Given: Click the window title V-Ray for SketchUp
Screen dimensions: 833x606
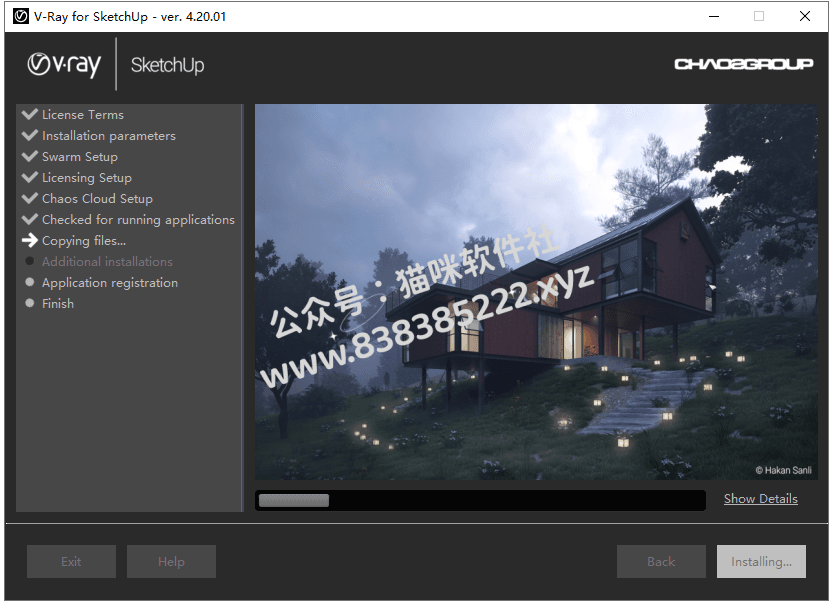Looking at the screenshot, I should click(x=130, y=16).
